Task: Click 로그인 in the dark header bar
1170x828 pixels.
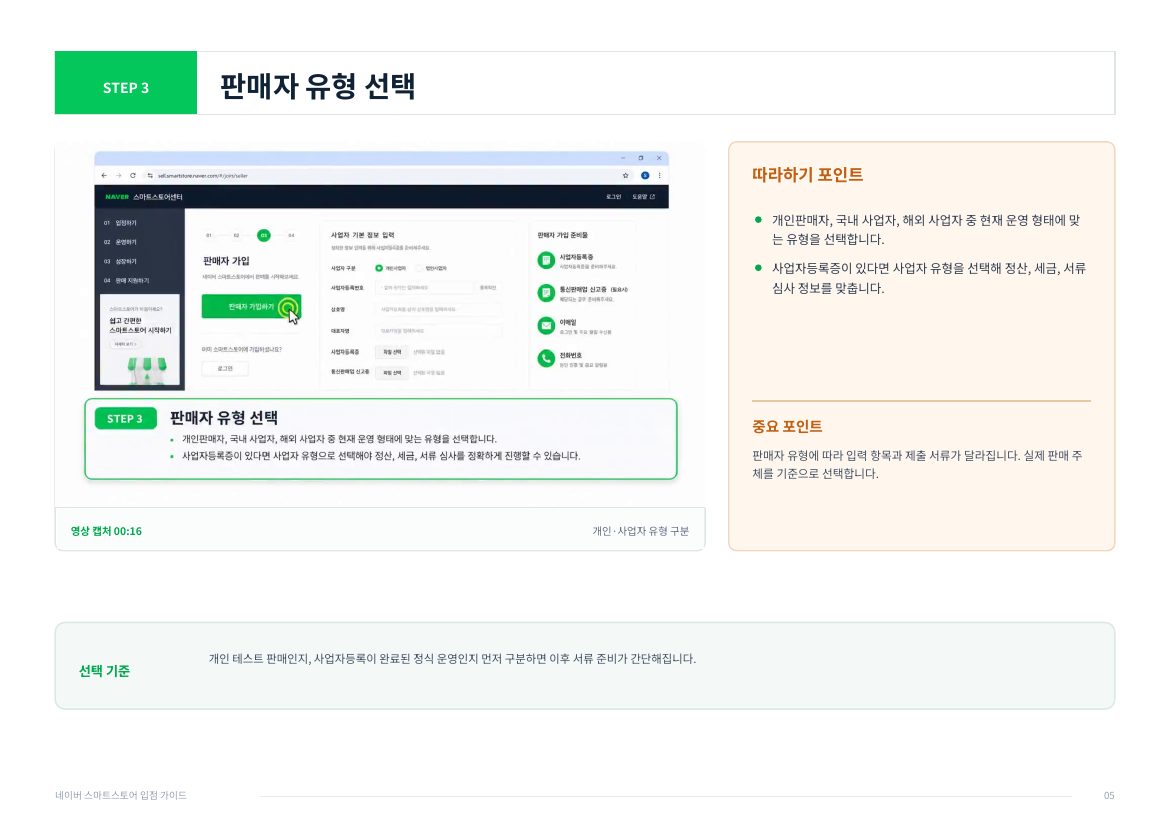Action: pos(613,197)
